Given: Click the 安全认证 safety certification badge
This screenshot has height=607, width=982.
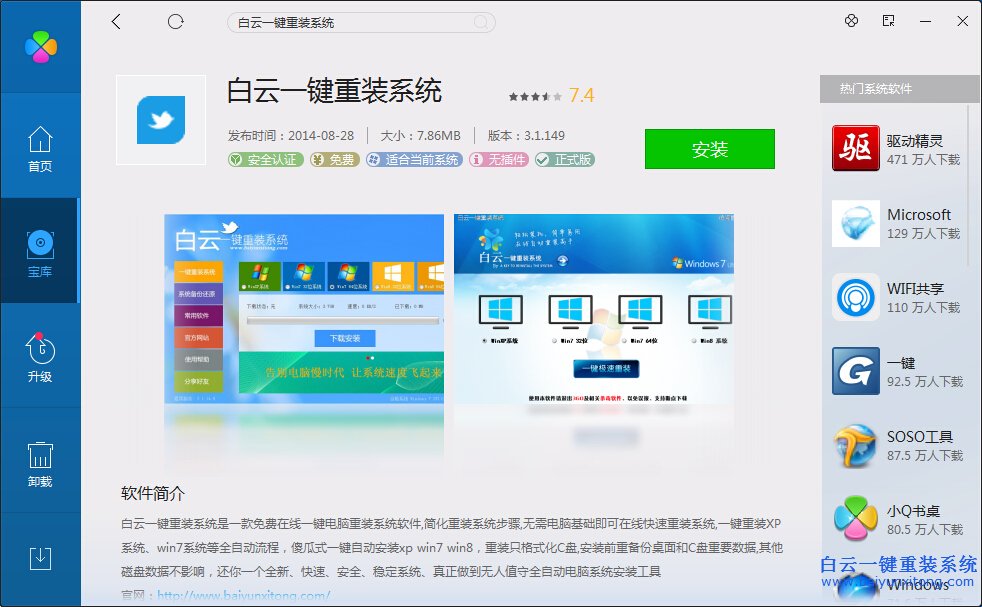Looking at the screenshot, I should click(265, 160).
